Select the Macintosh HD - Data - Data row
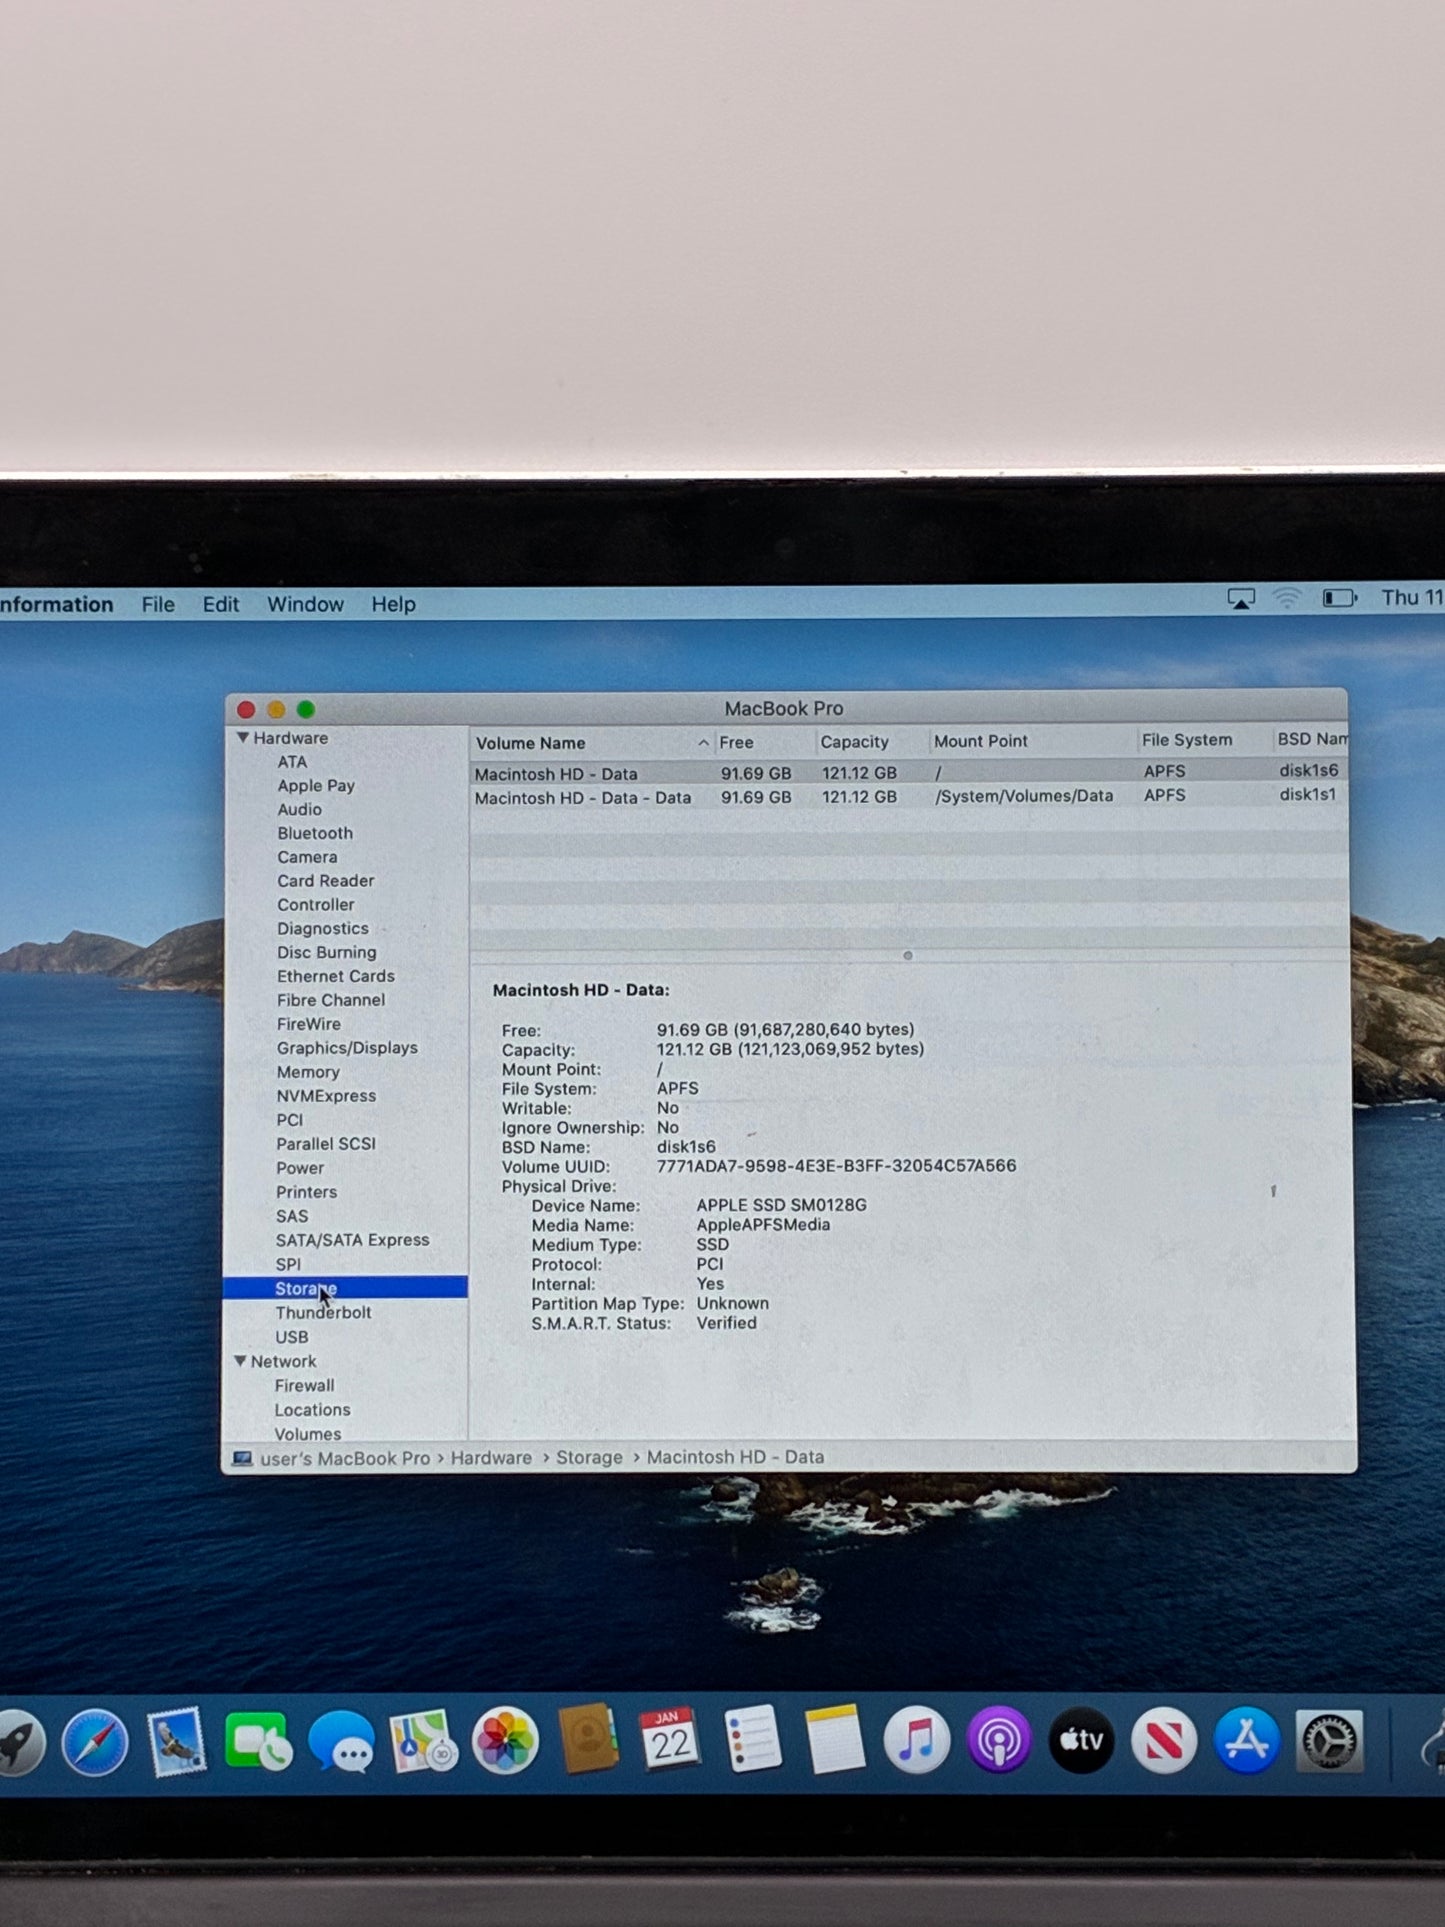The height and width of the screenshot is (1927, 1445). [x=908, y=796]
